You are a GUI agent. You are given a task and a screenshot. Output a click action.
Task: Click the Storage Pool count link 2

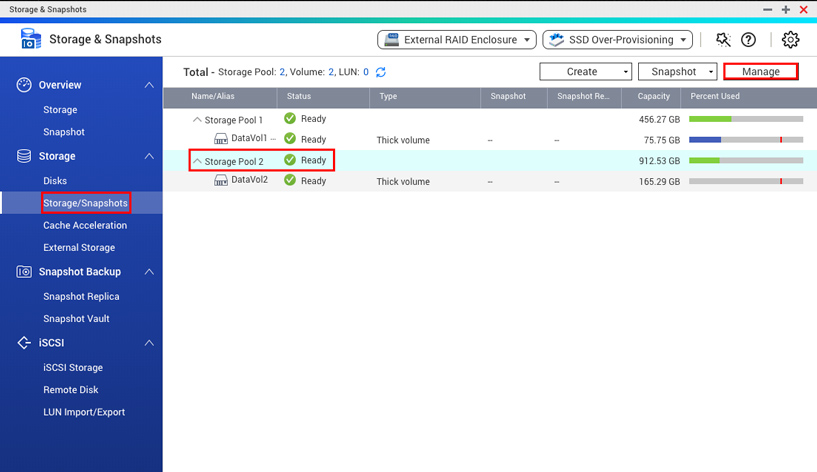click(x=282, y=72)
